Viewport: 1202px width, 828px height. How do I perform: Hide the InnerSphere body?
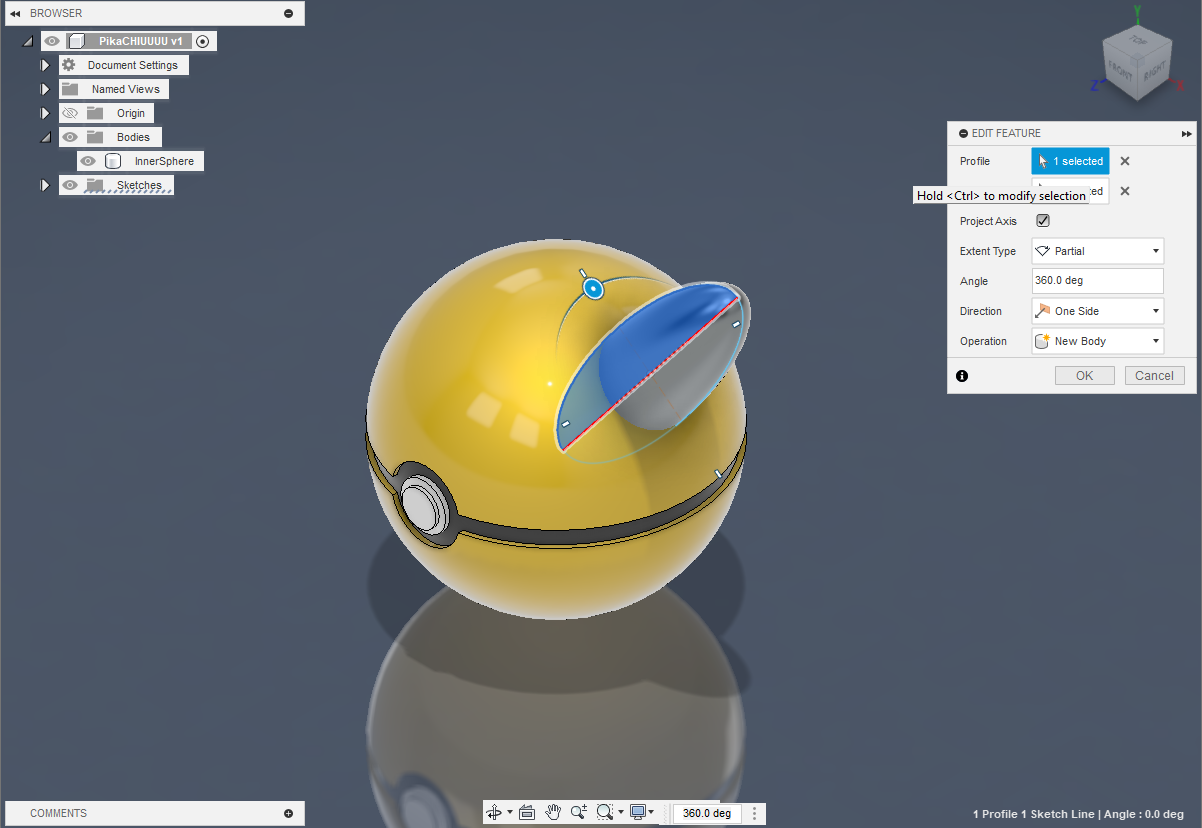88,161
